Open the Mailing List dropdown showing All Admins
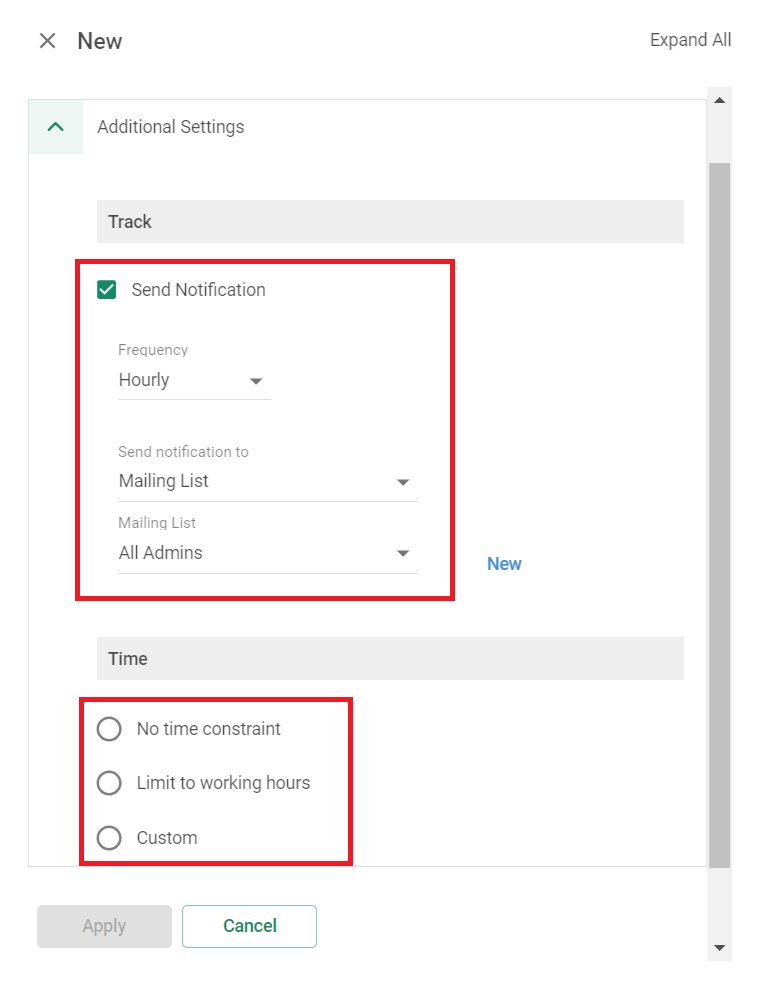Viewport: 764px width, 981px height. [268, 553]
